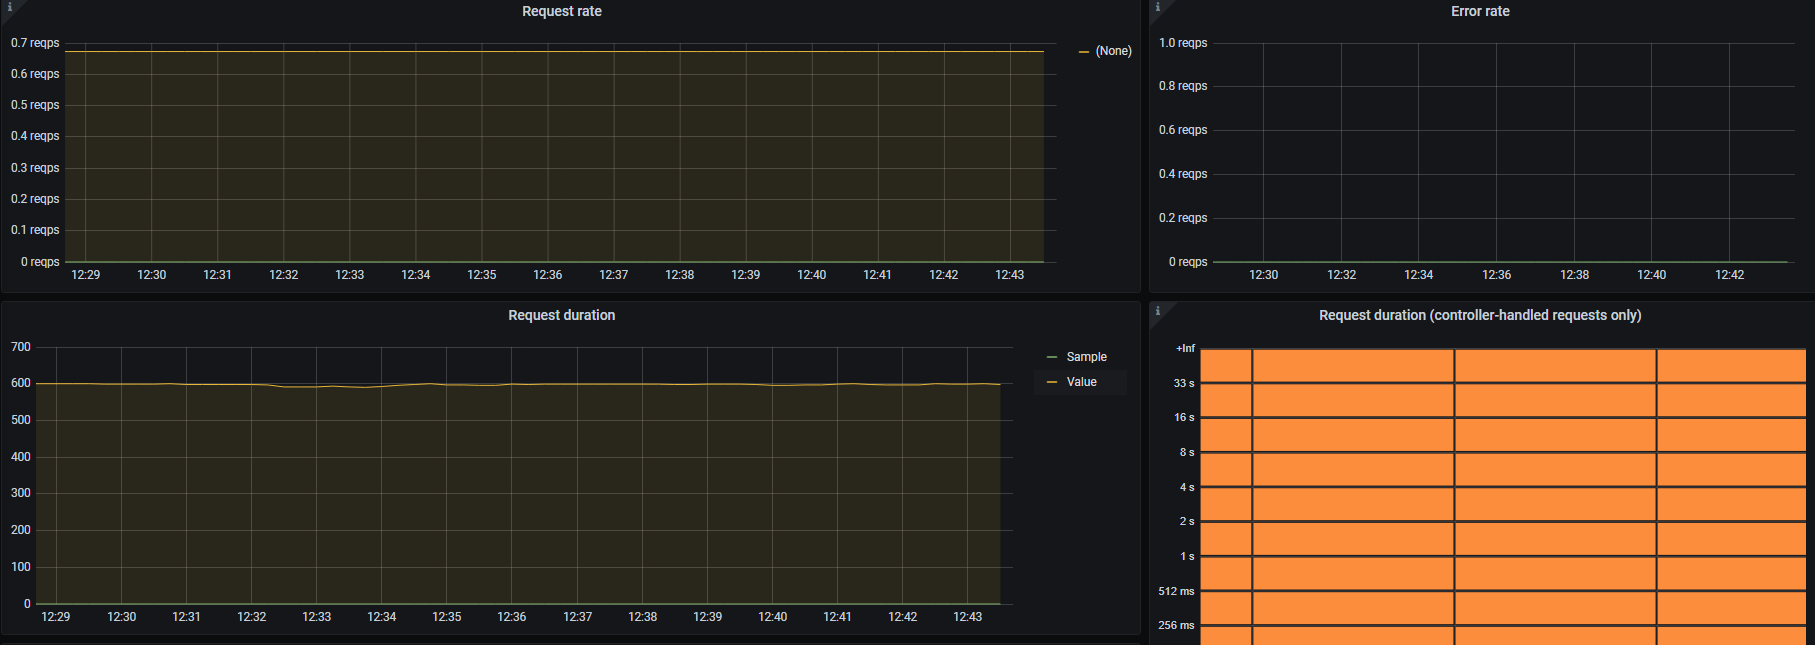Click the 700 label on Request duration axis
This screenshot has height=645, width=1815.
click(x=21, y=347)
